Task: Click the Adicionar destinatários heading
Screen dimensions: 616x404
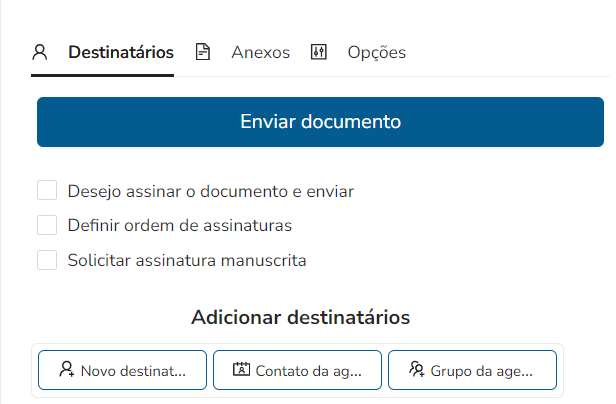Action: coord(300,318)
